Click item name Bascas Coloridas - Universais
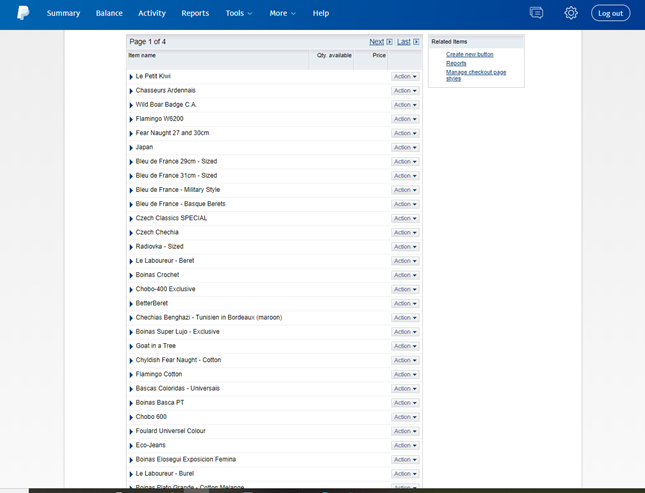This screenshot has width=645, height=493. click(178, 388)
